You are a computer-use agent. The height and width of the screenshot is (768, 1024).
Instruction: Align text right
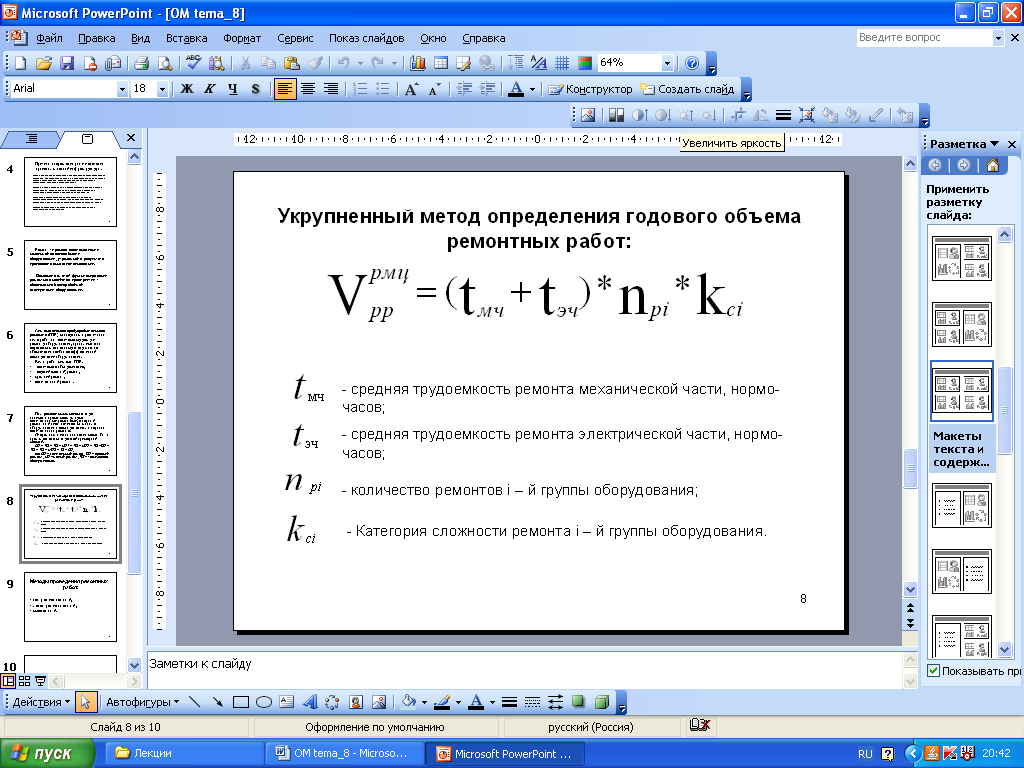(x=331, y=89)
